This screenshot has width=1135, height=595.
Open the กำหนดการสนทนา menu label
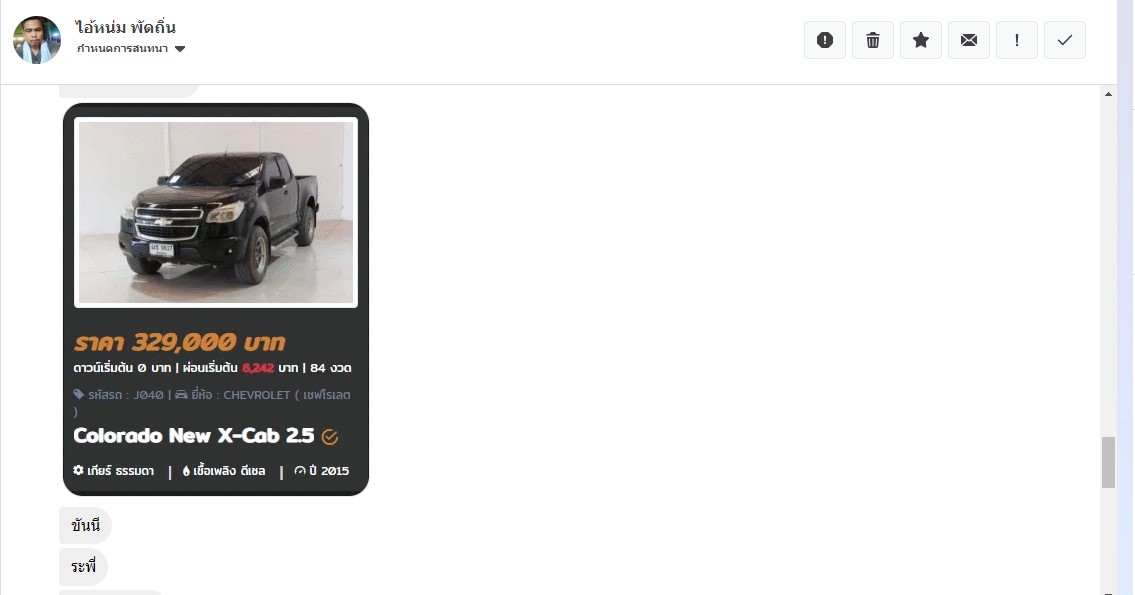pos(122,48)
